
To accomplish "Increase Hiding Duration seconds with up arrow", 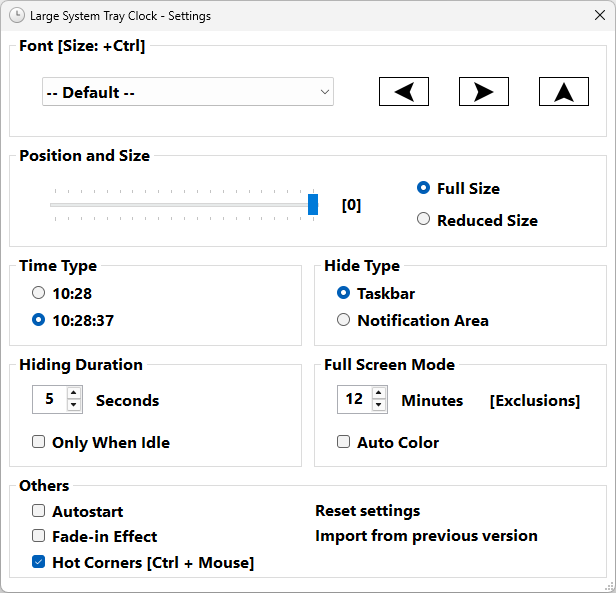I will [x=74, y=394].
